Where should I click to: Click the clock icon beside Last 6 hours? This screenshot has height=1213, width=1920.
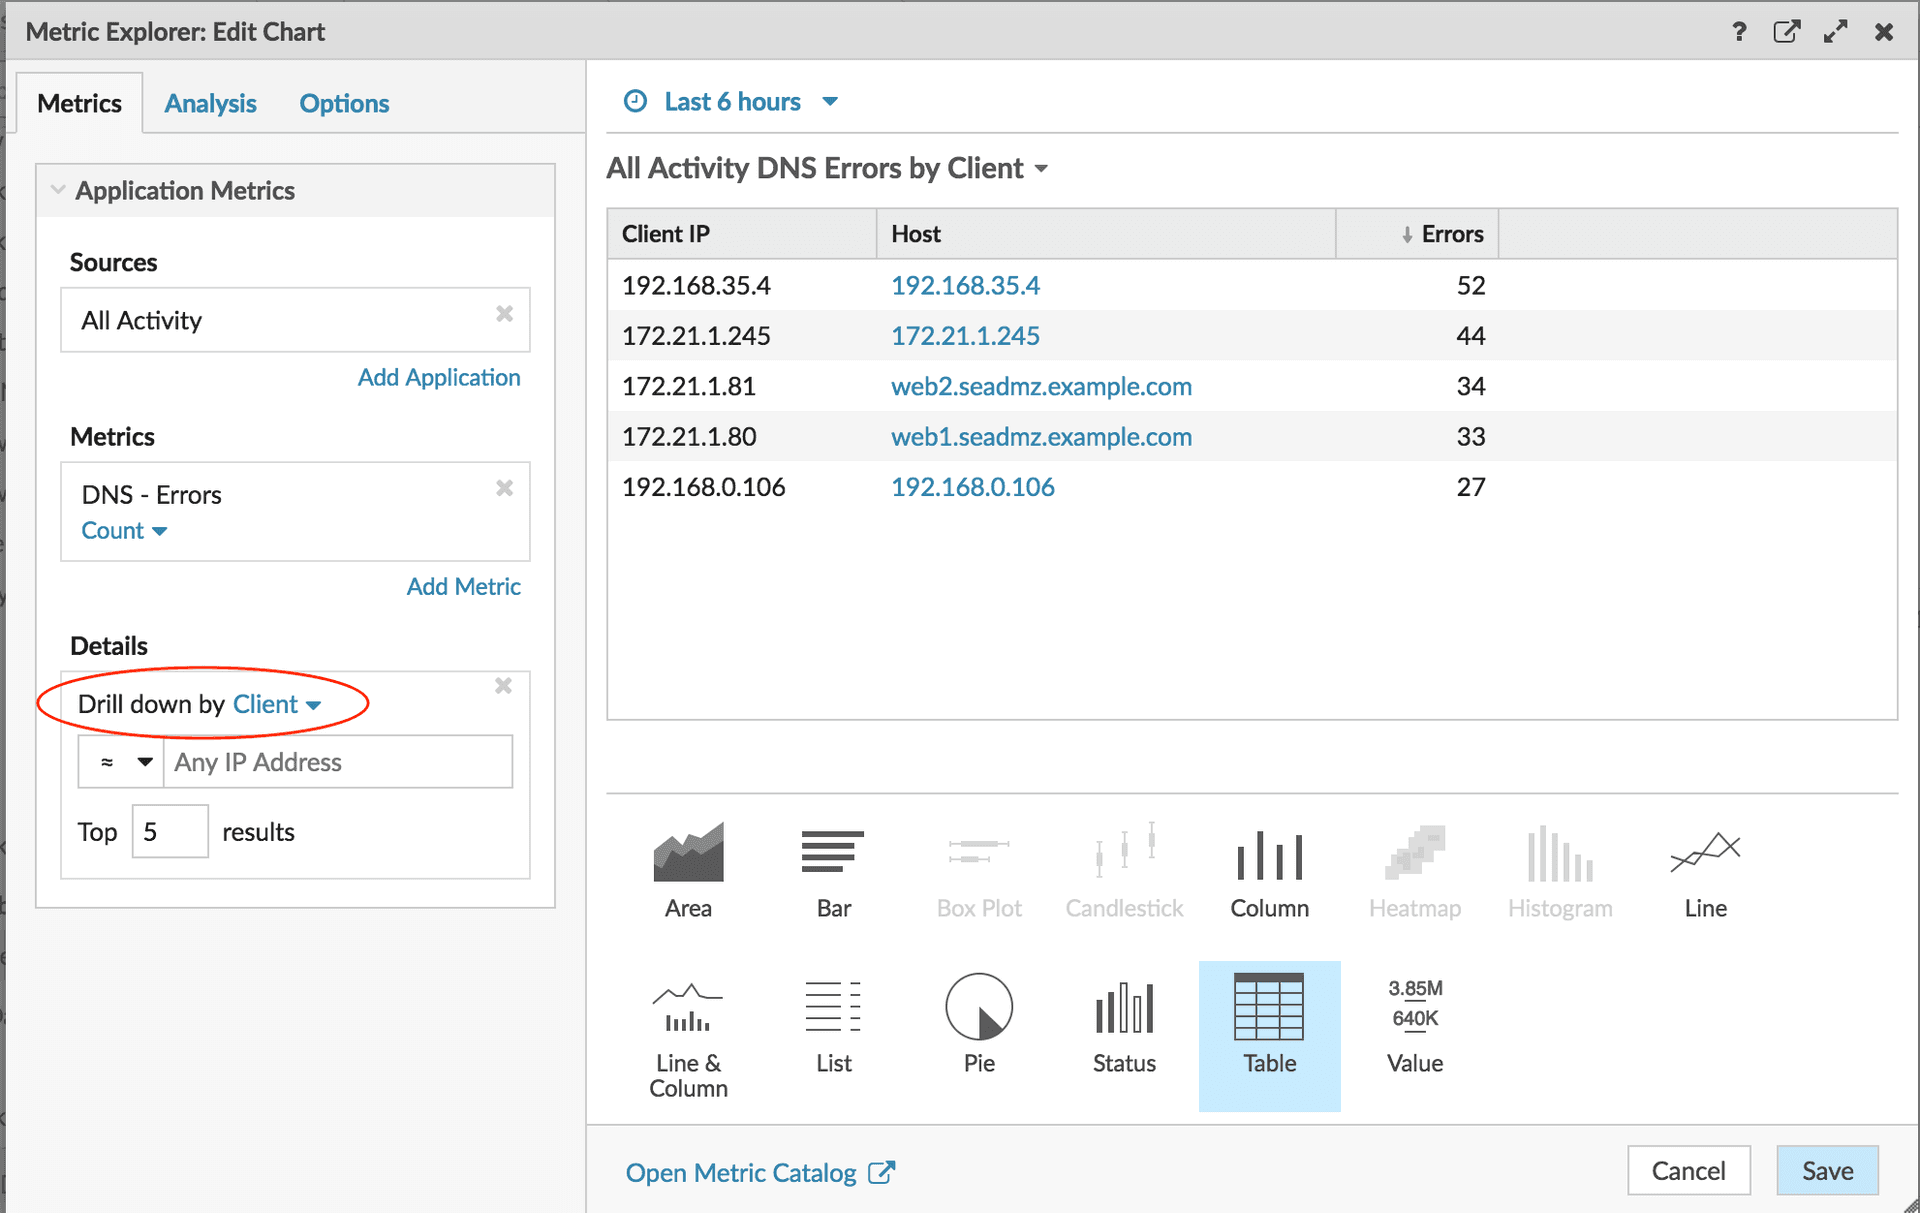pyautogui.click(x=635, y=101)
